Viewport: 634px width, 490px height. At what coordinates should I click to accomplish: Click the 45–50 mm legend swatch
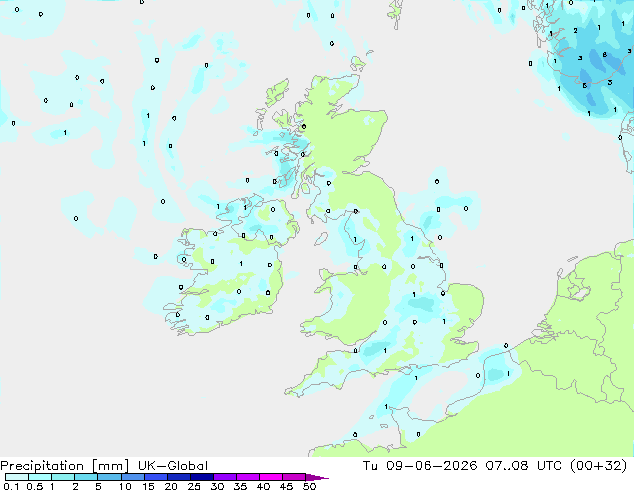click(x=294, y=477)
